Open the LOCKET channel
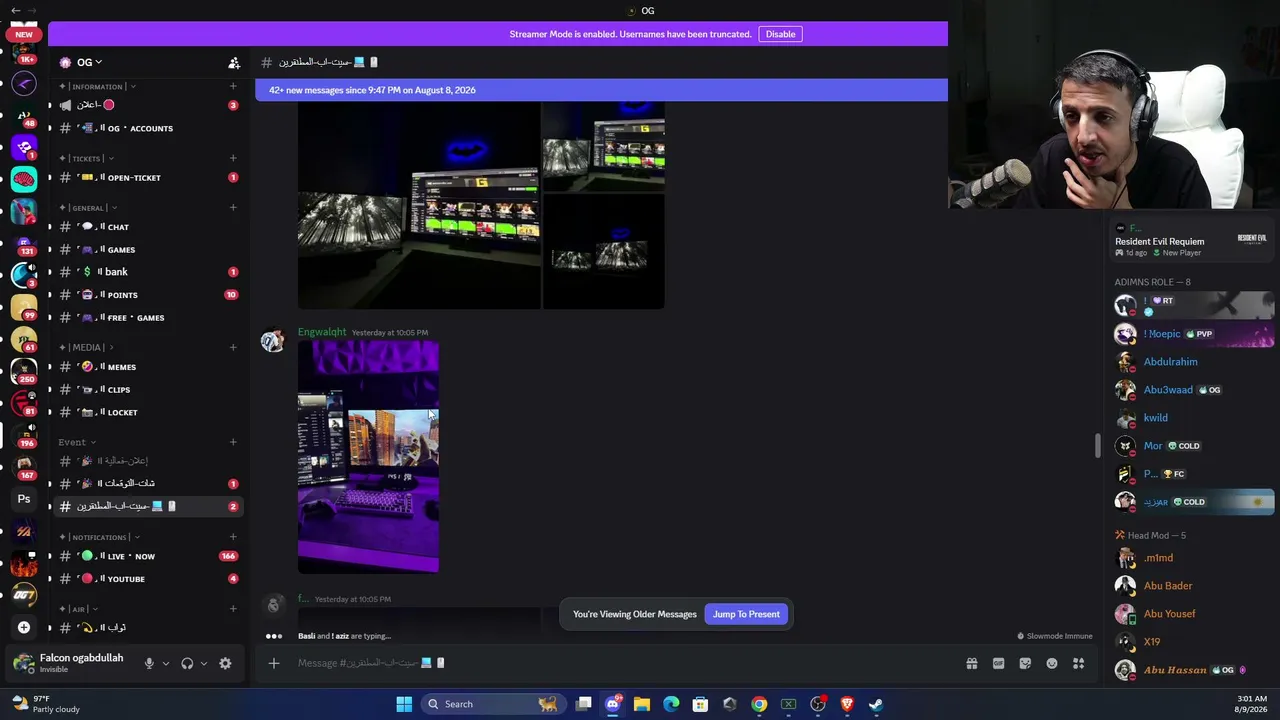 148,412
